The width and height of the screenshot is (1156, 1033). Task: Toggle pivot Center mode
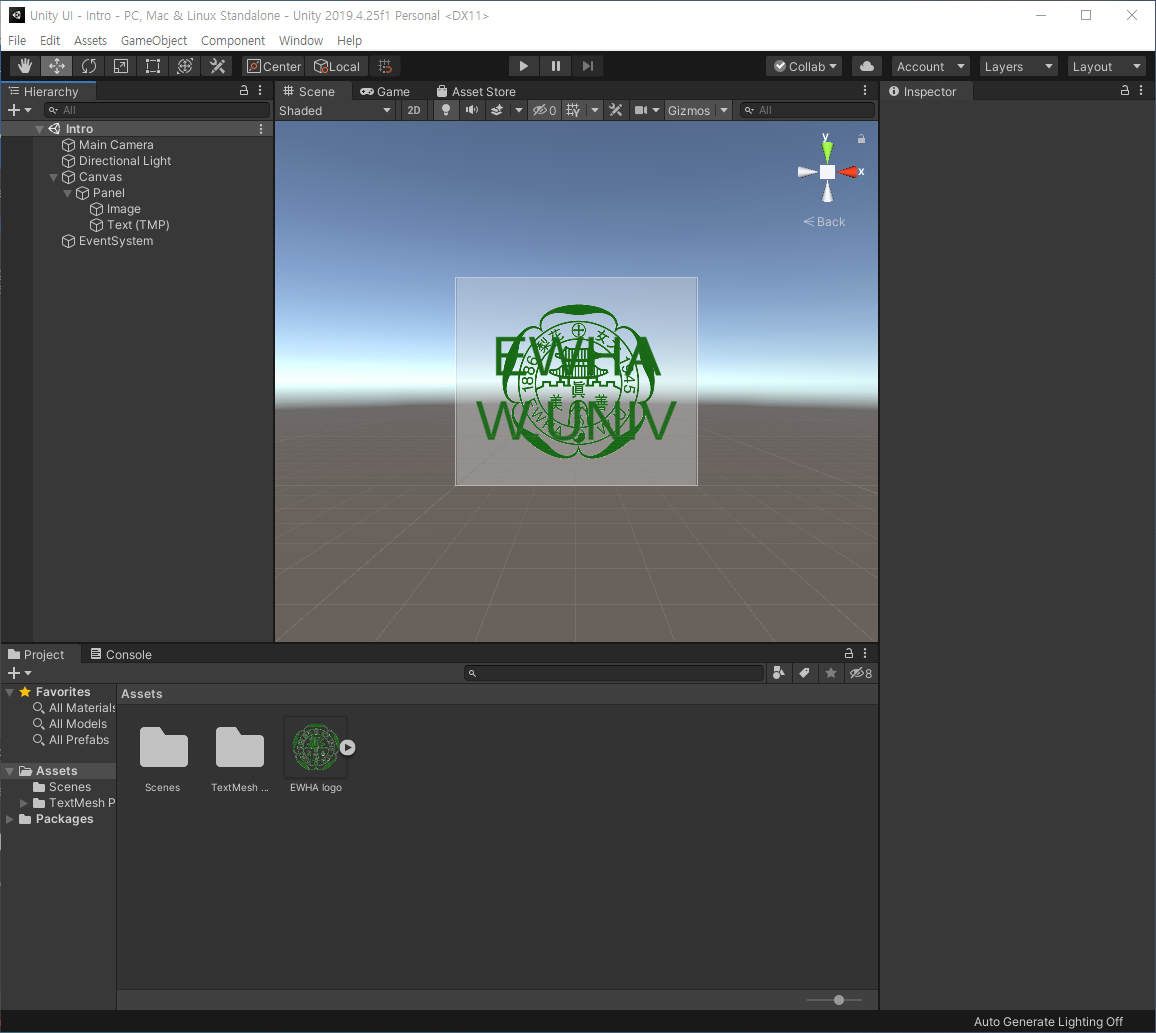point(274,66)
